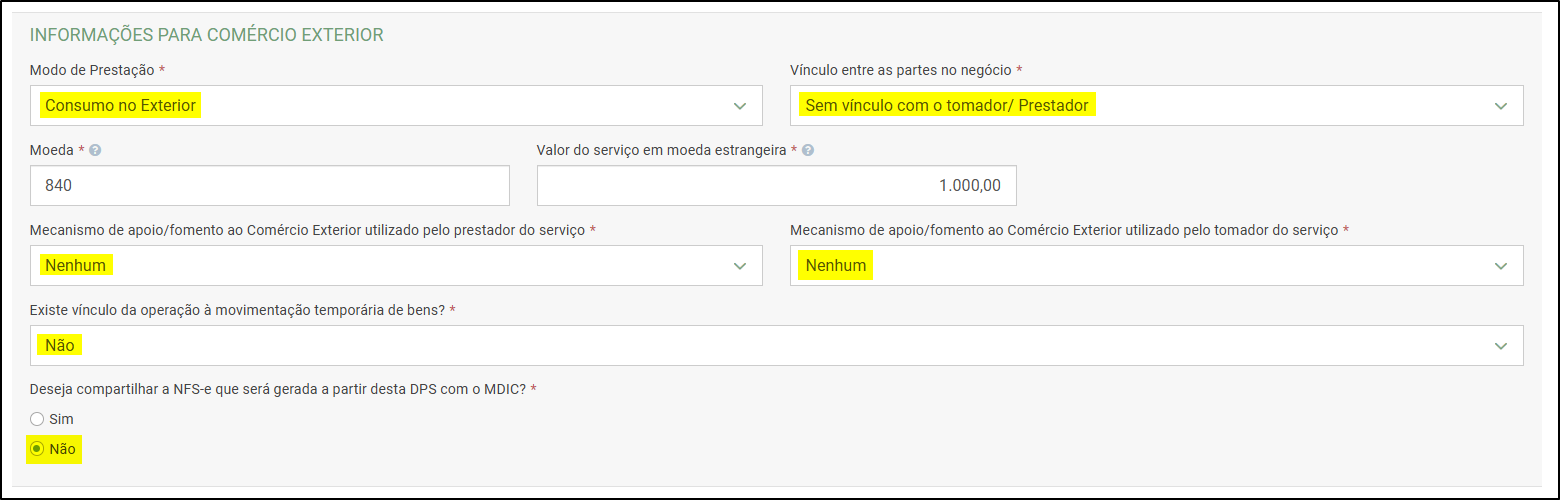The image size is (1560, 500).
Task: Click help icon beside Valor do serviço label
Action: click(808, 150)
